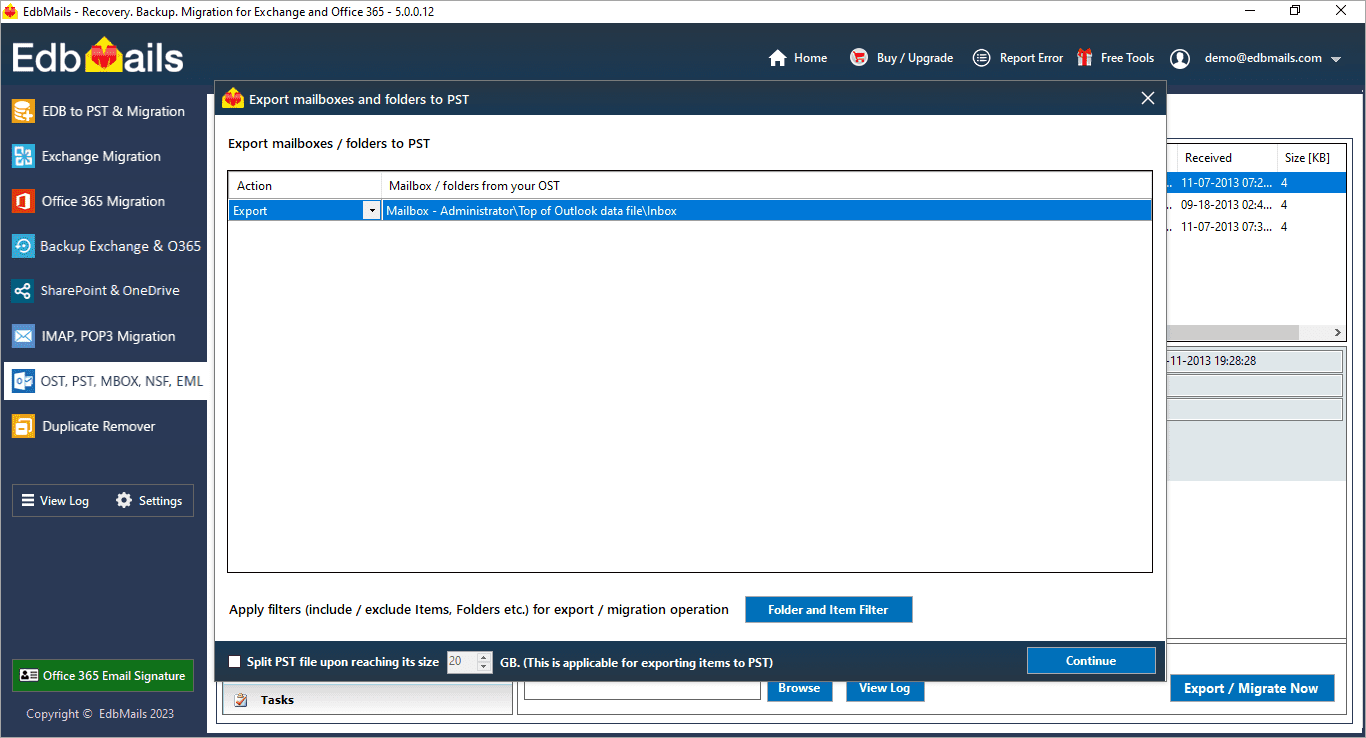Screen dimensions: 1366x738
Task: Click the Settings gear icon
Action: (124, 501)
